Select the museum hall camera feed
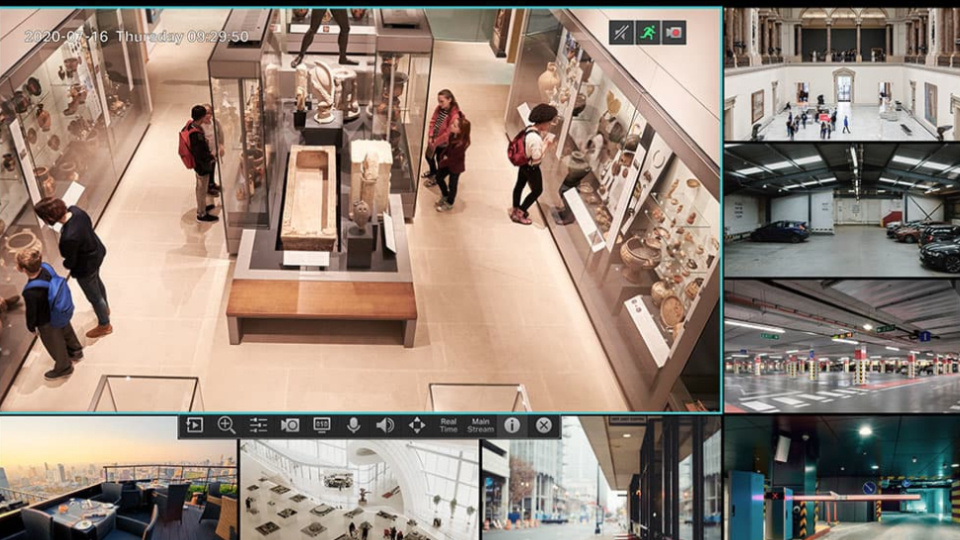 tap(840, 74)
